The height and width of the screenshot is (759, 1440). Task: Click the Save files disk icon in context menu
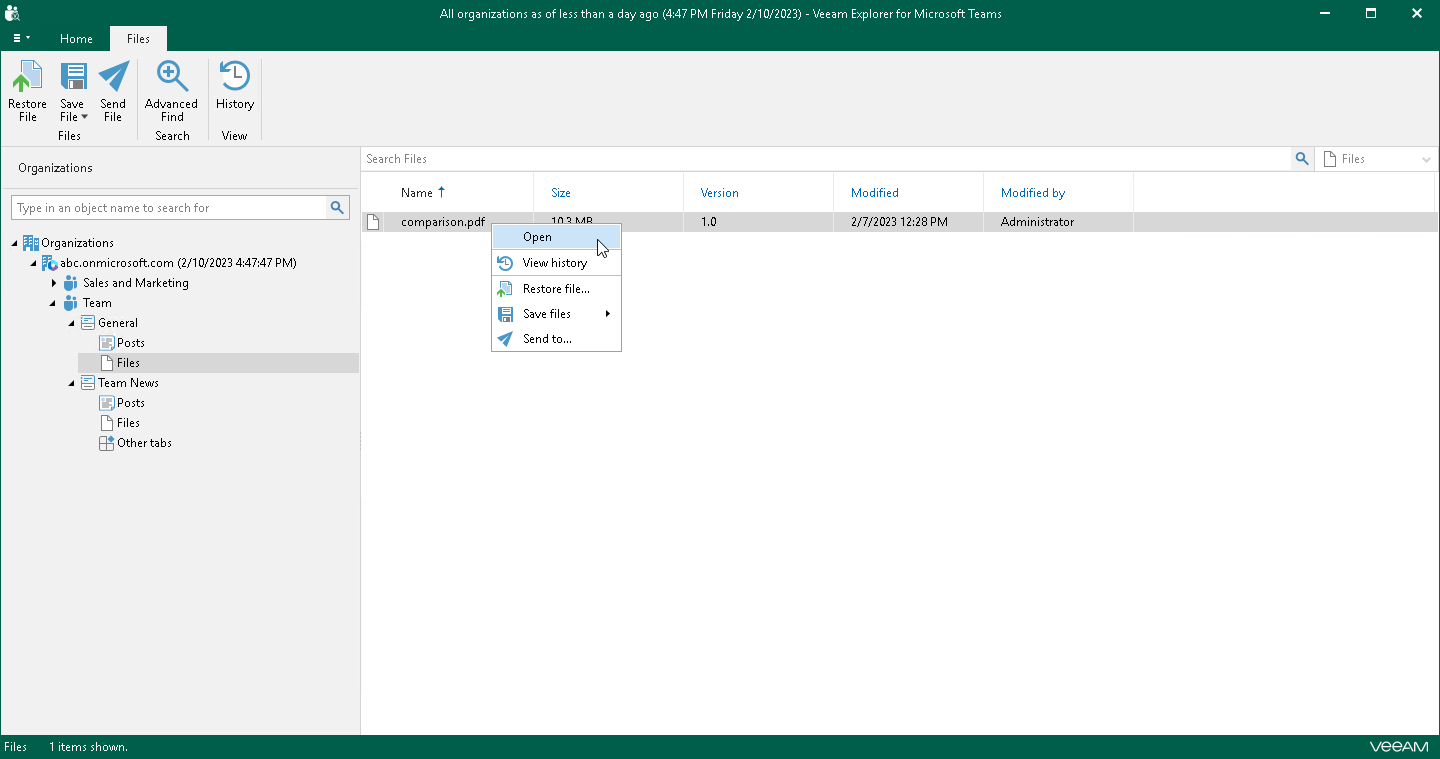pos(505,314)
